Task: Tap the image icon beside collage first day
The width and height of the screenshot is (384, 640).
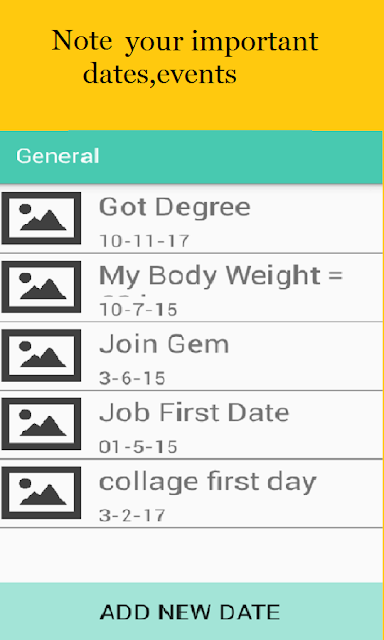Action: tap(41, 493)
